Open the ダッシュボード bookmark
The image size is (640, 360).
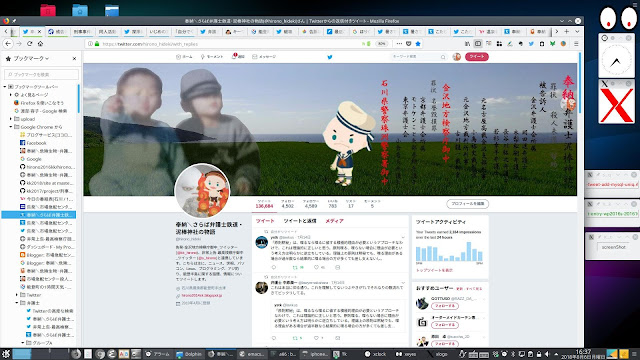click(x=47, y=247)
